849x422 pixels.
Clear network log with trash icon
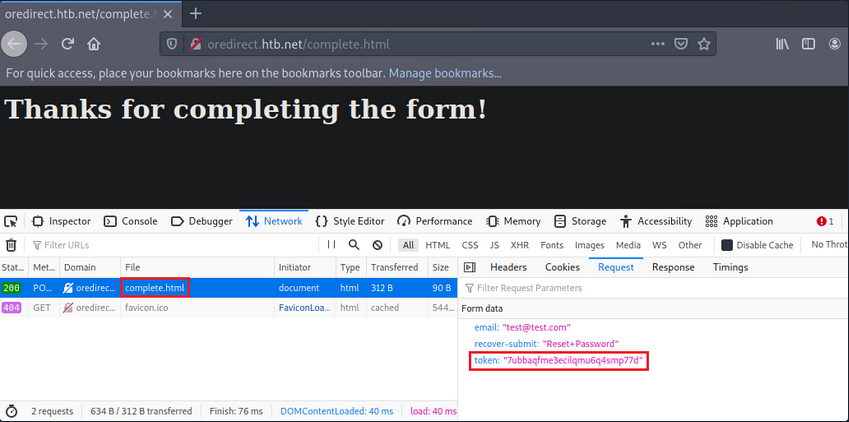(11, 245)
